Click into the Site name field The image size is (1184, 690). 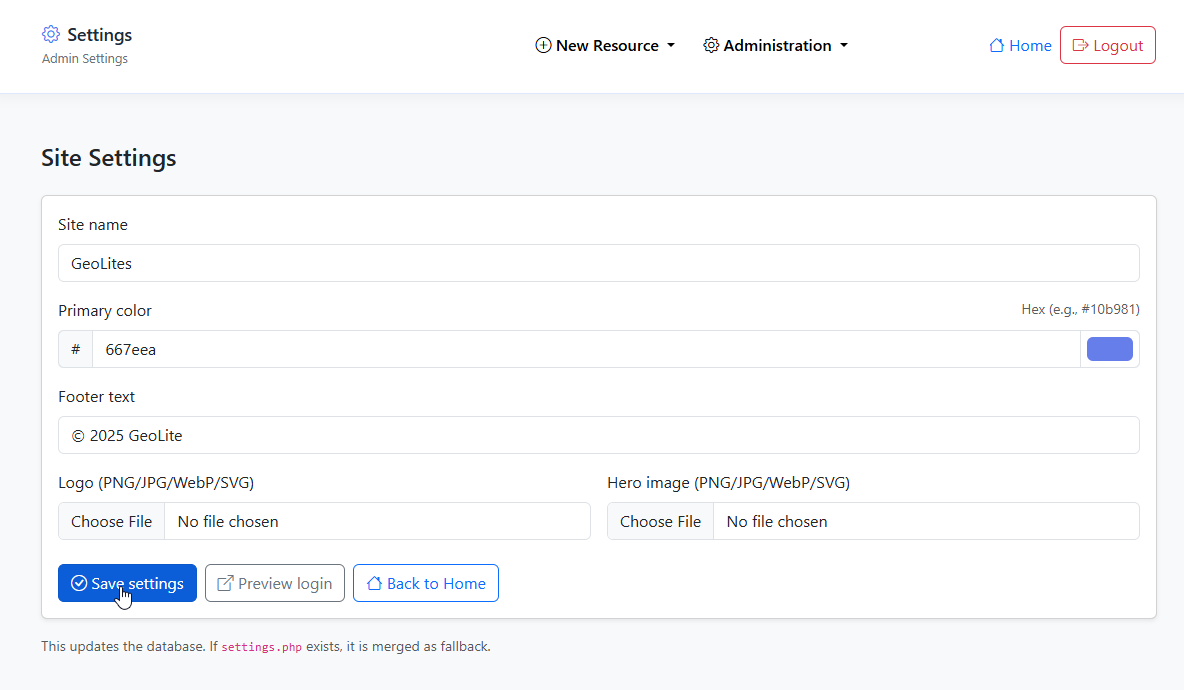(598, 263)
